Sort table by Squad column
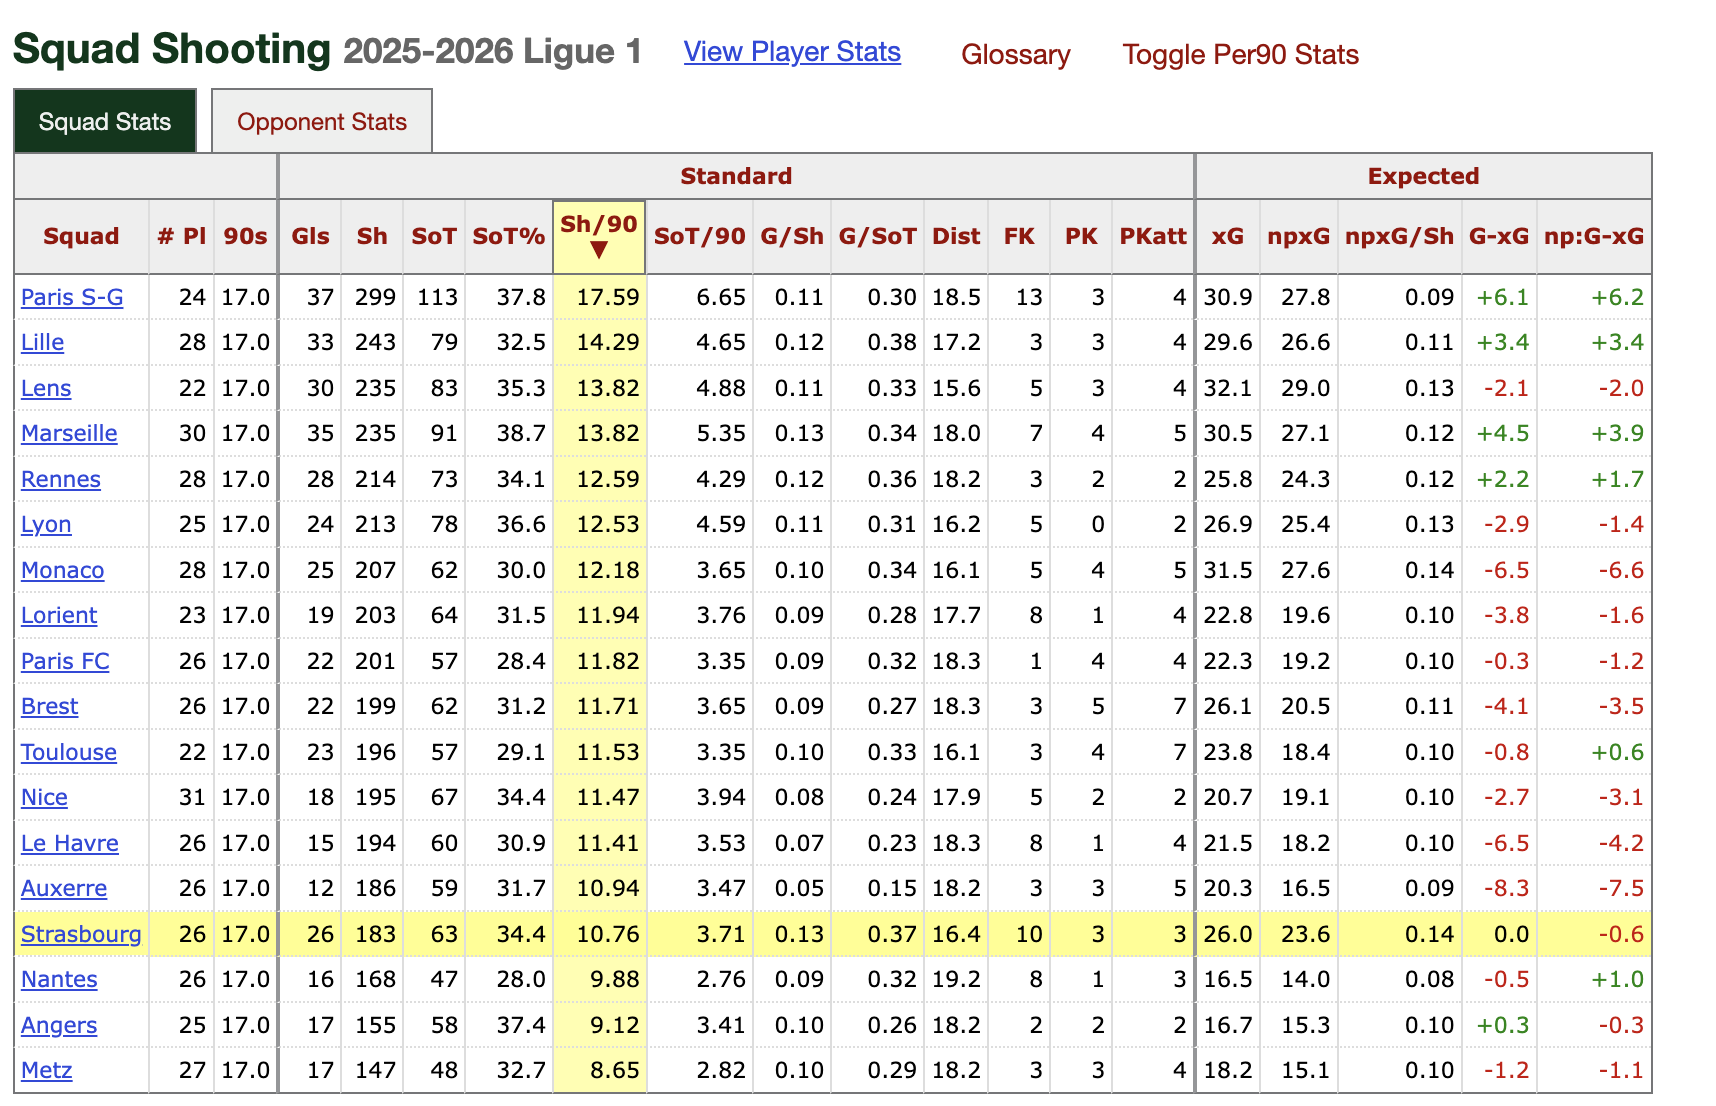Image resolution: width=1716 pixels, height=1106 pixels. pyautogui.click(x=81, y=236)
